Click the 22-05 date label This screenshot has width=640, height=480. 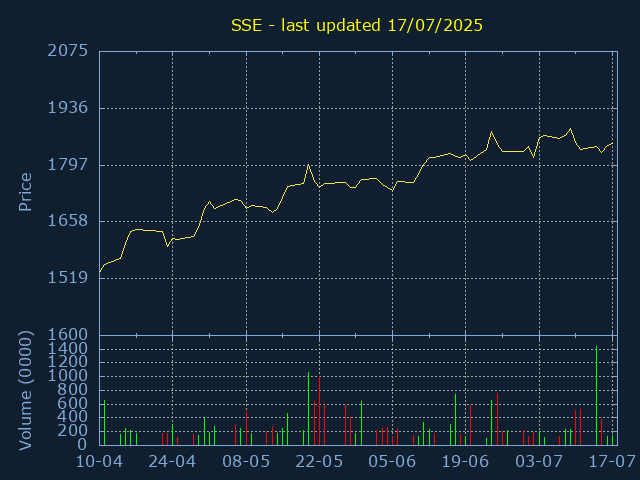pyautogui.click(x=319, y=462)
